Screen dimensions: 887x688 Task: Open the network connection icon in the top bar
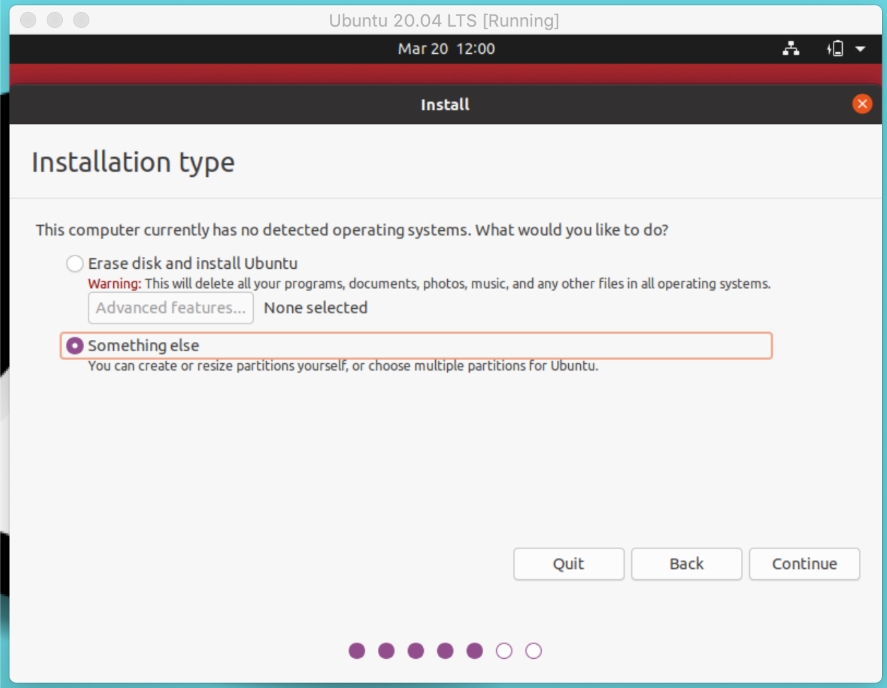(x=791, y=49)
